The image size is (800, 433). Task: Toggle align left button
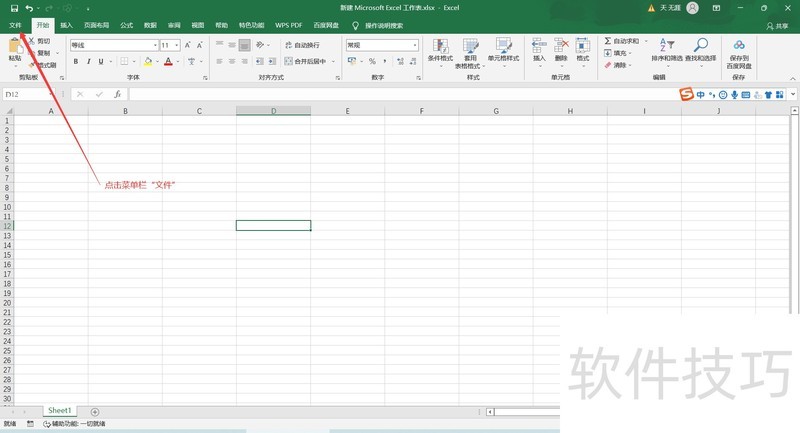point(219,61)
